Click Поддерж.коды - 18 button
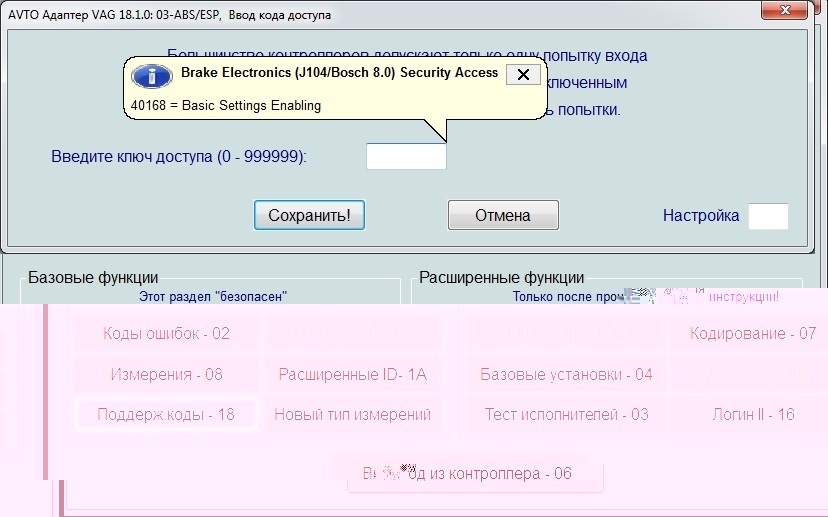 (166, 414)
